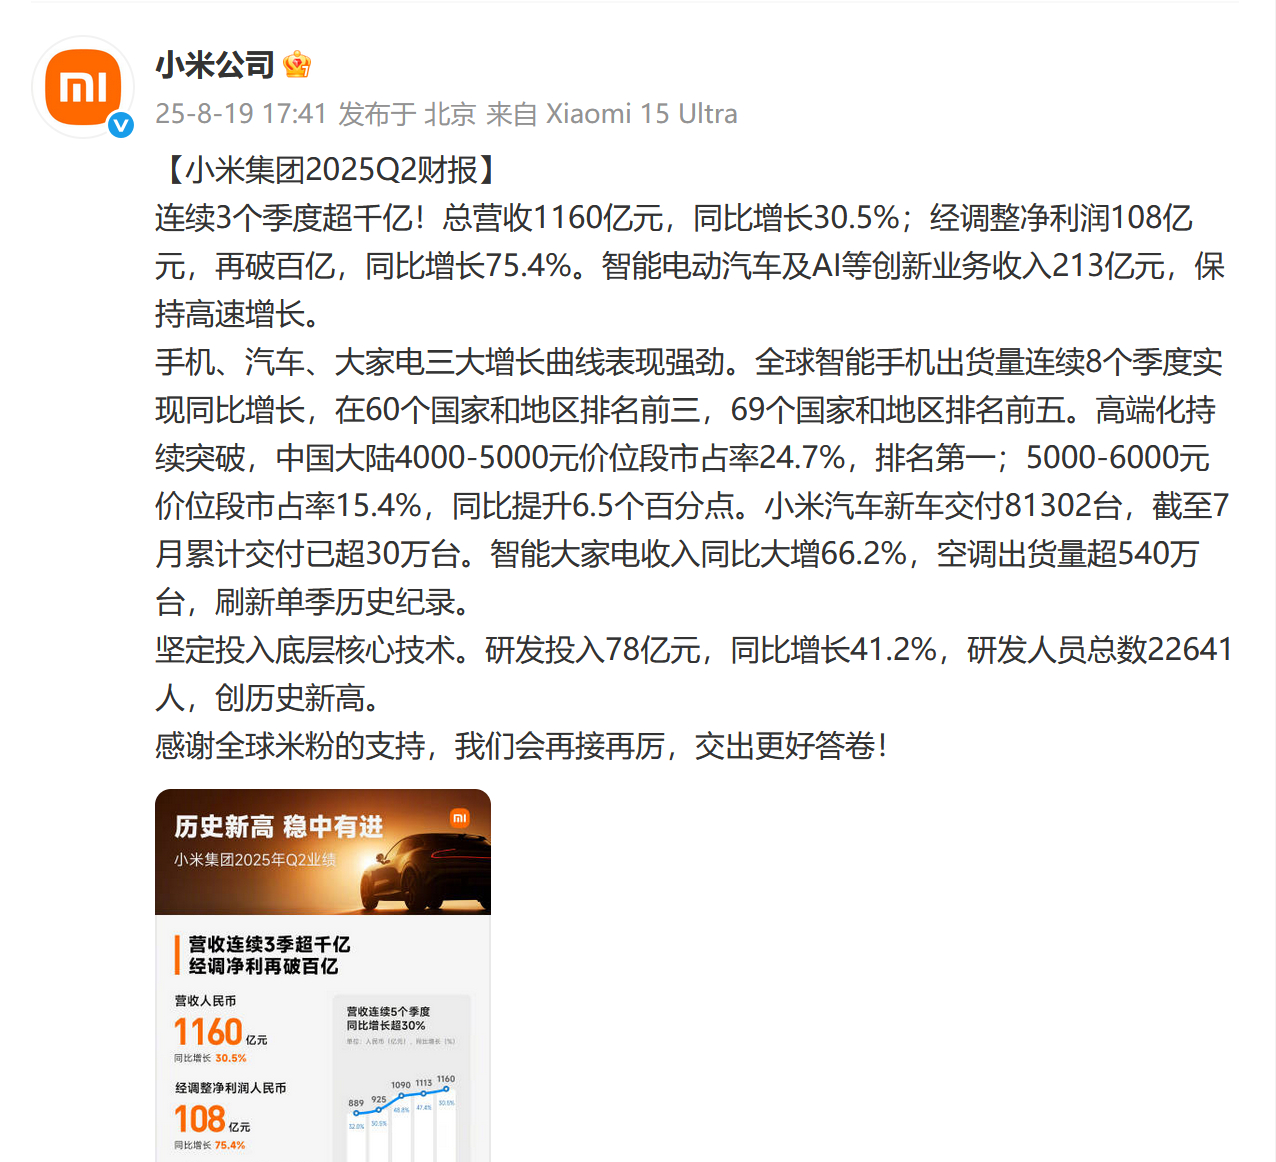Viewport: 1276px width, 1162px height.
Task: Click the 小米集团2025年Q2业绩 banner subtitle
Action: (x=255, y=860)
